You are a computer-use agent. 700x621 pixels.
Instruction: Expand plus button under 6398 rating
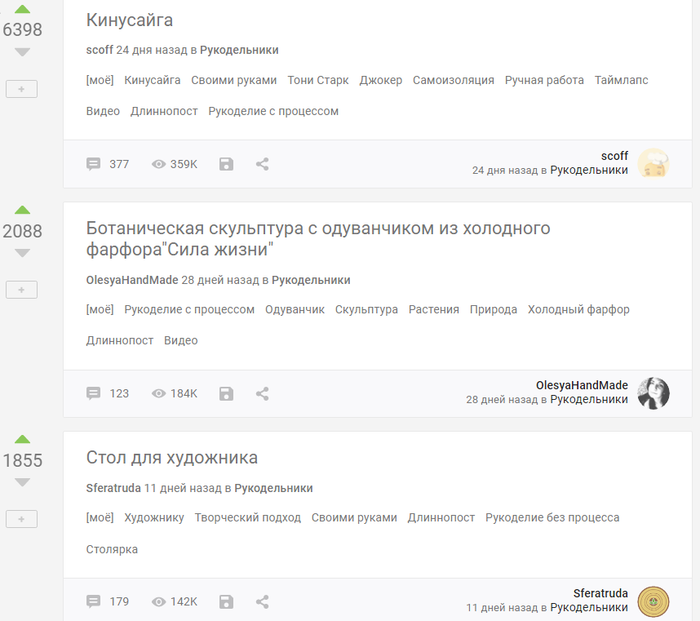[22, 89]
